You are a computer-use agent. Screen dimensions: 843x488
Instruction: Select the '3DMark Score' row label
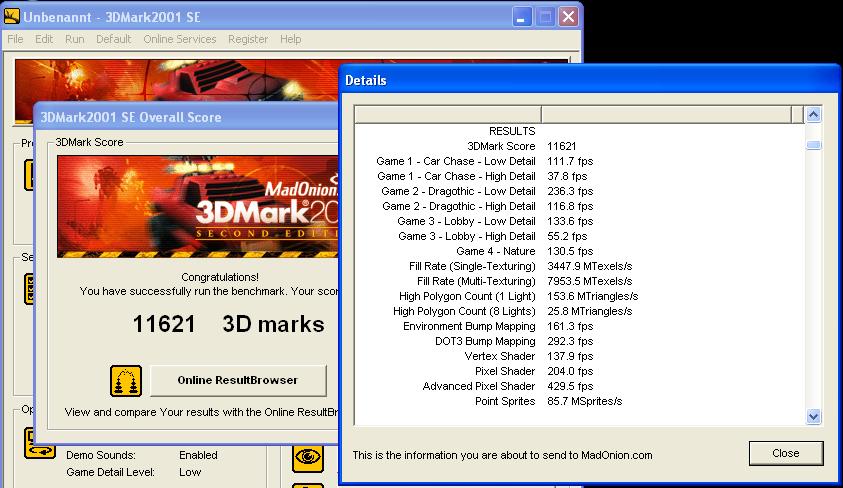point(501,146)
